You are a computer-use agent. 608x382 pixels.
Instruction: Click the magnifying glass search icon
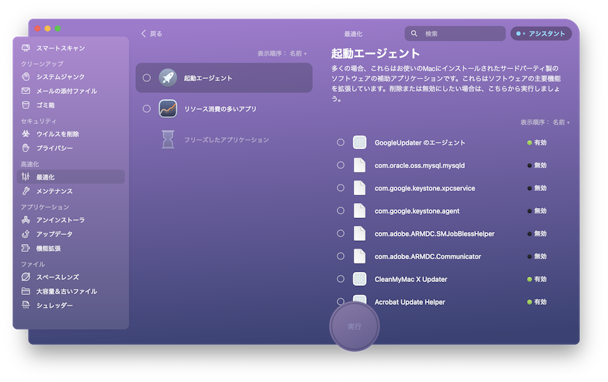click(414, 33)
